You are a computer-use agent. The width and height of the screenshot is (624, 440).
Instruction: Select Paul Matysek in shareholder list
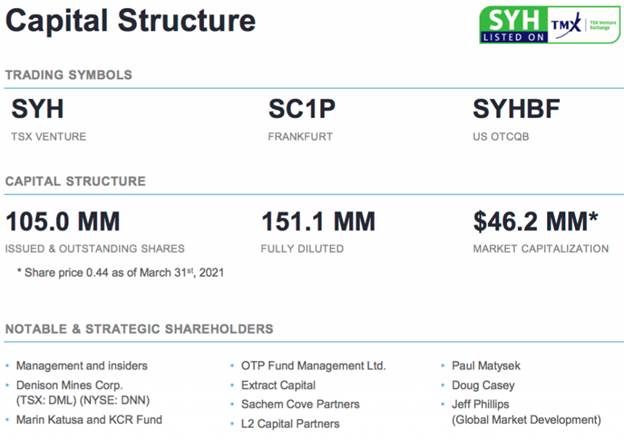(x=486, y=366)
